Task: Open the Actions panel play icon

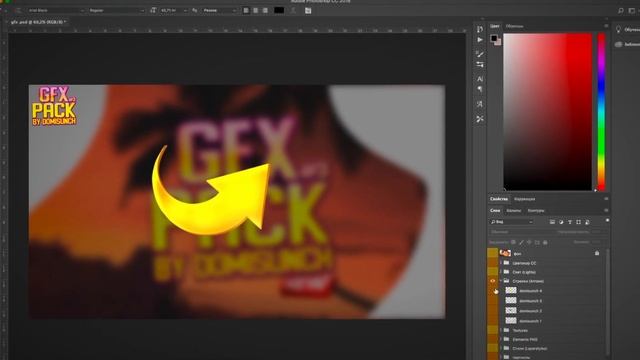Action: pyautogui.click(x=480, y=40)
